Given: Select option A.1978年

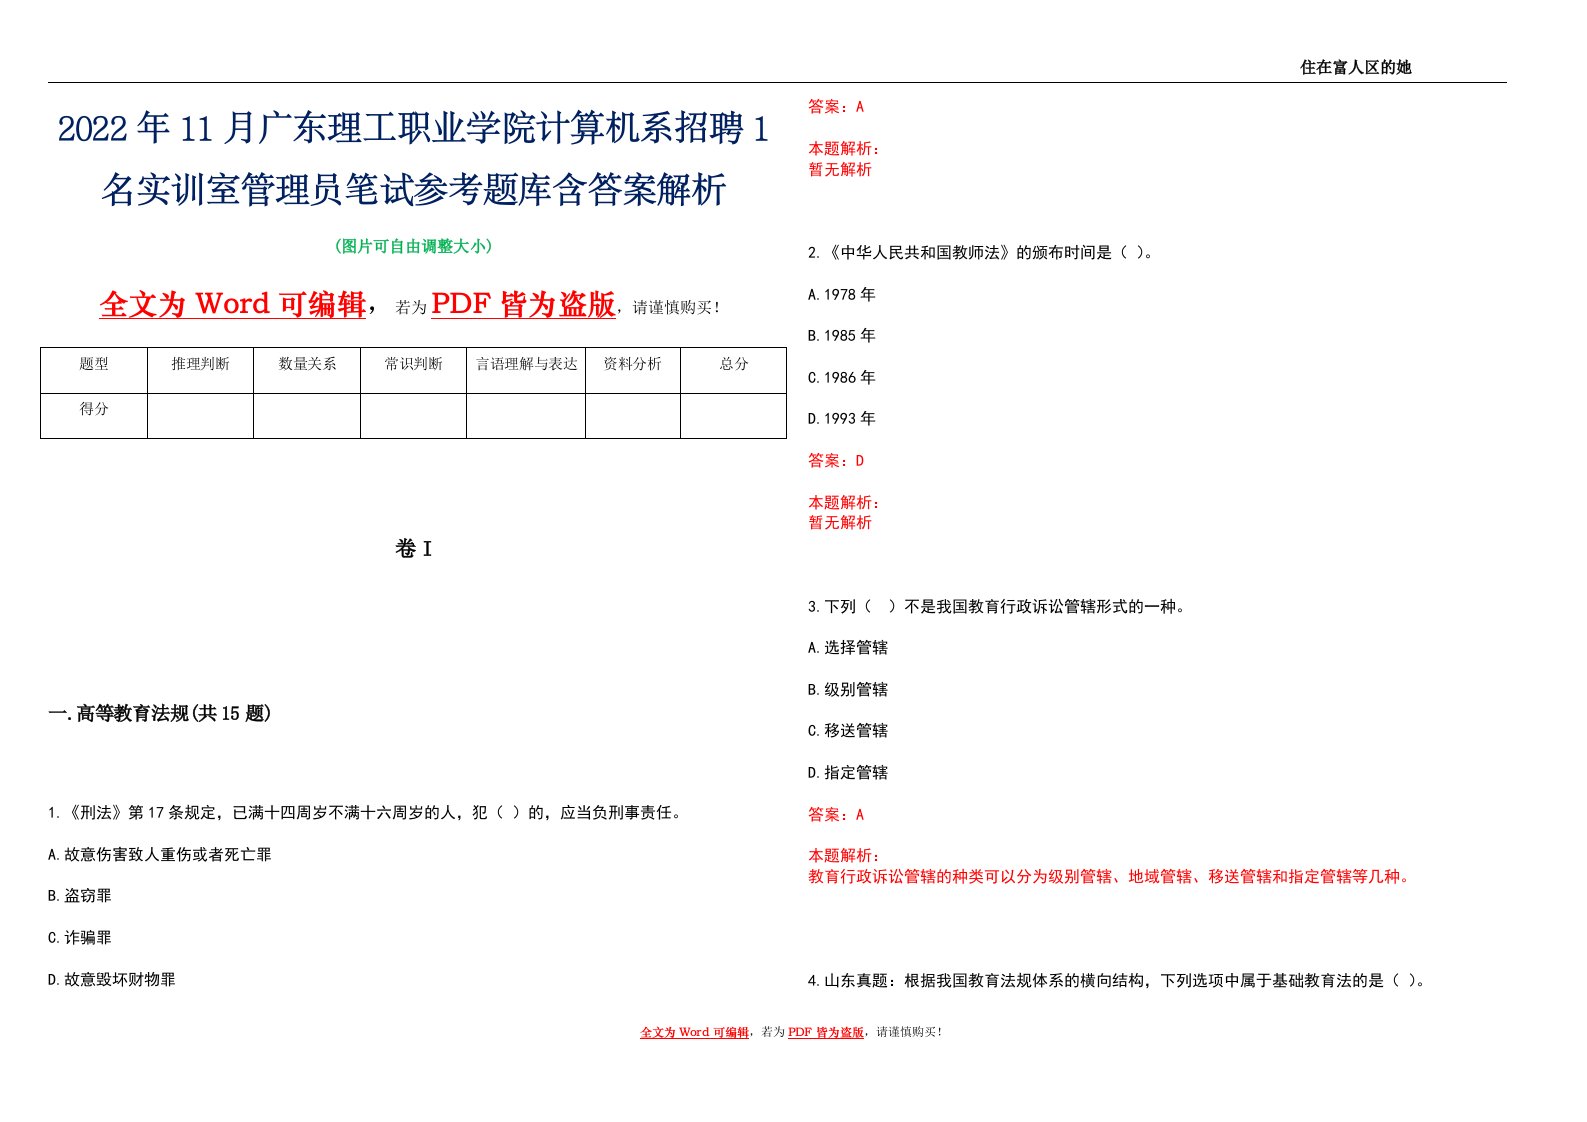Looking at the screenshot, I should (x=842, y=295).
